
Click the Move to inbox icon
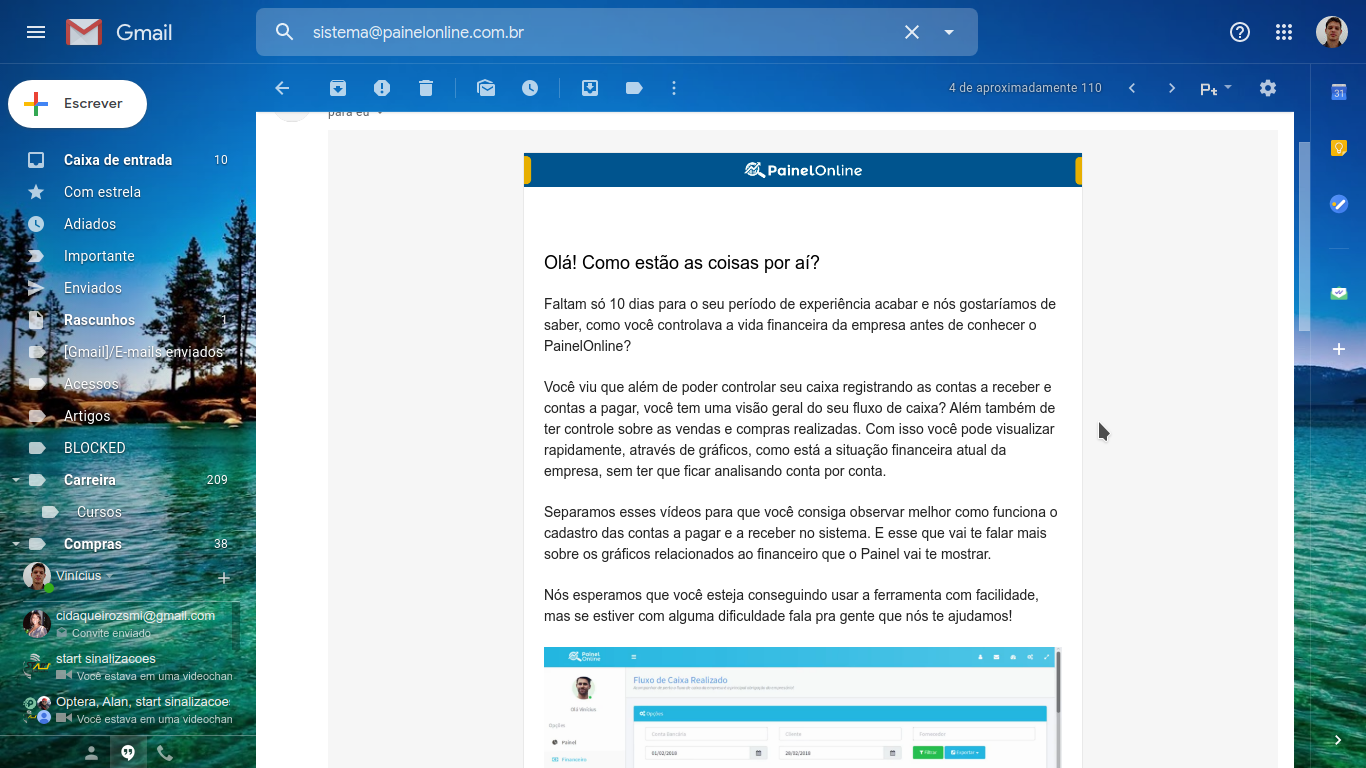point(590,88)
